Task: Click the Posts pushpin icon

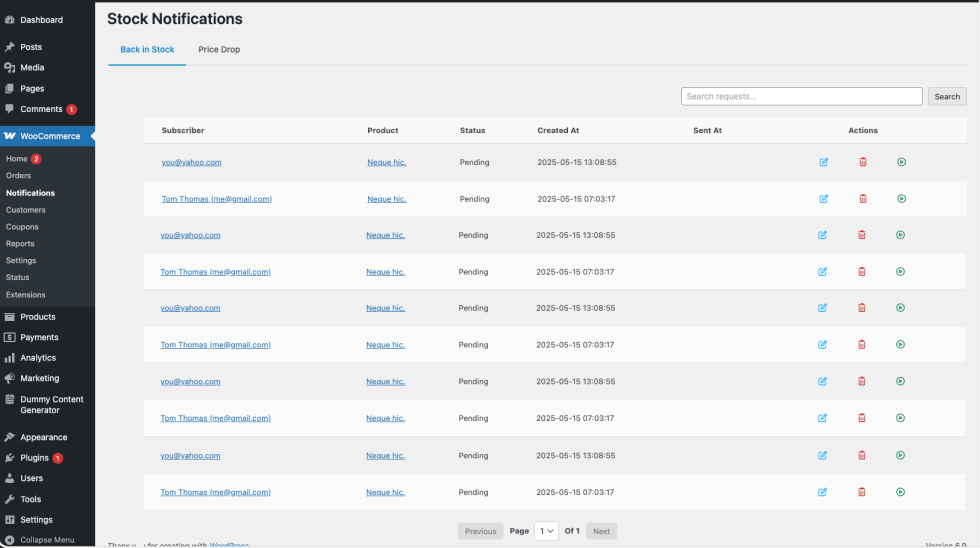Action: [9, 47]
